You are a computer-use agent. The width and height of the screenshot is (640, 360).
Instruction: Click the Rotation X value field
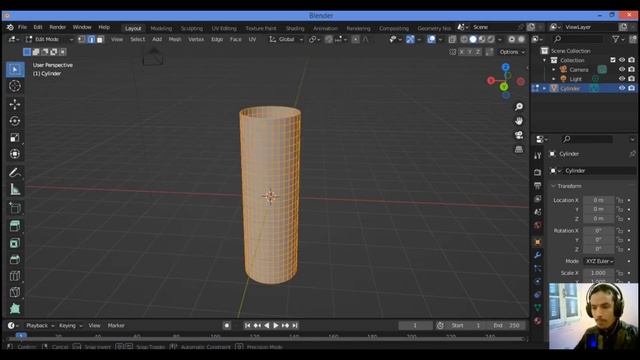pos(598,231)
